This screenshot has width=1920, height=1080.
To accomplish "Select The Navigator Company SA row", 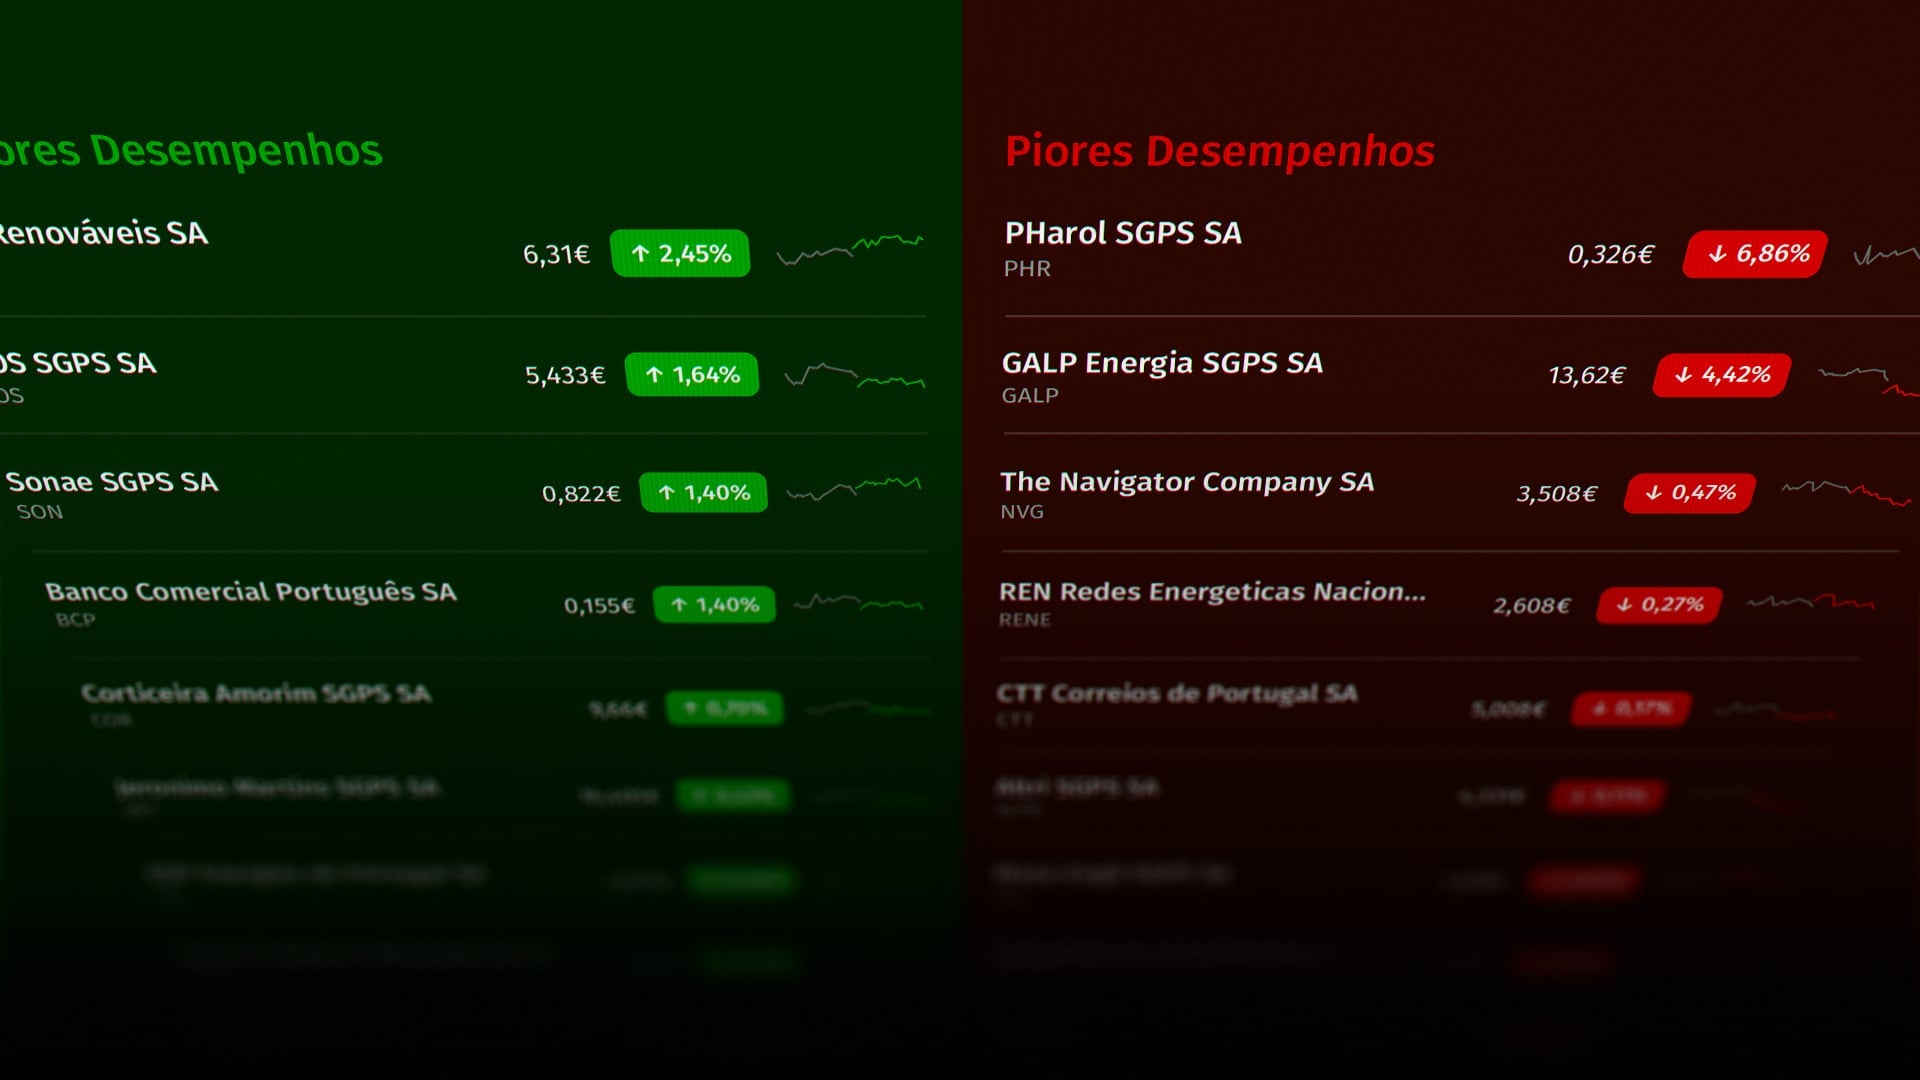I will (x=1187, y=482).
